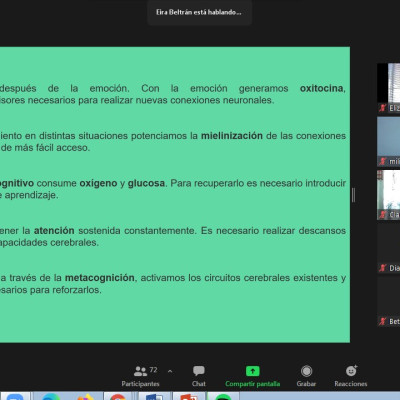Open the Chat panel
Image resolution: width=400 pixels, height=400 pixels.
tap(199, 377)
